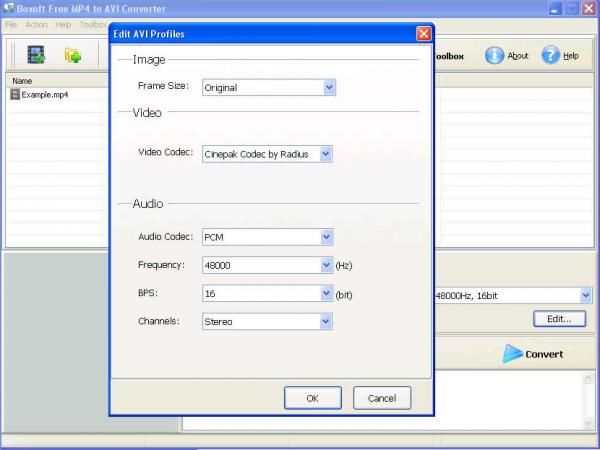Image resolution: width=600 pixels, height=450 pixels.
Task: Click Cancel in the Edit AVI Profiles dialog
Action: [x=382, y=398]
